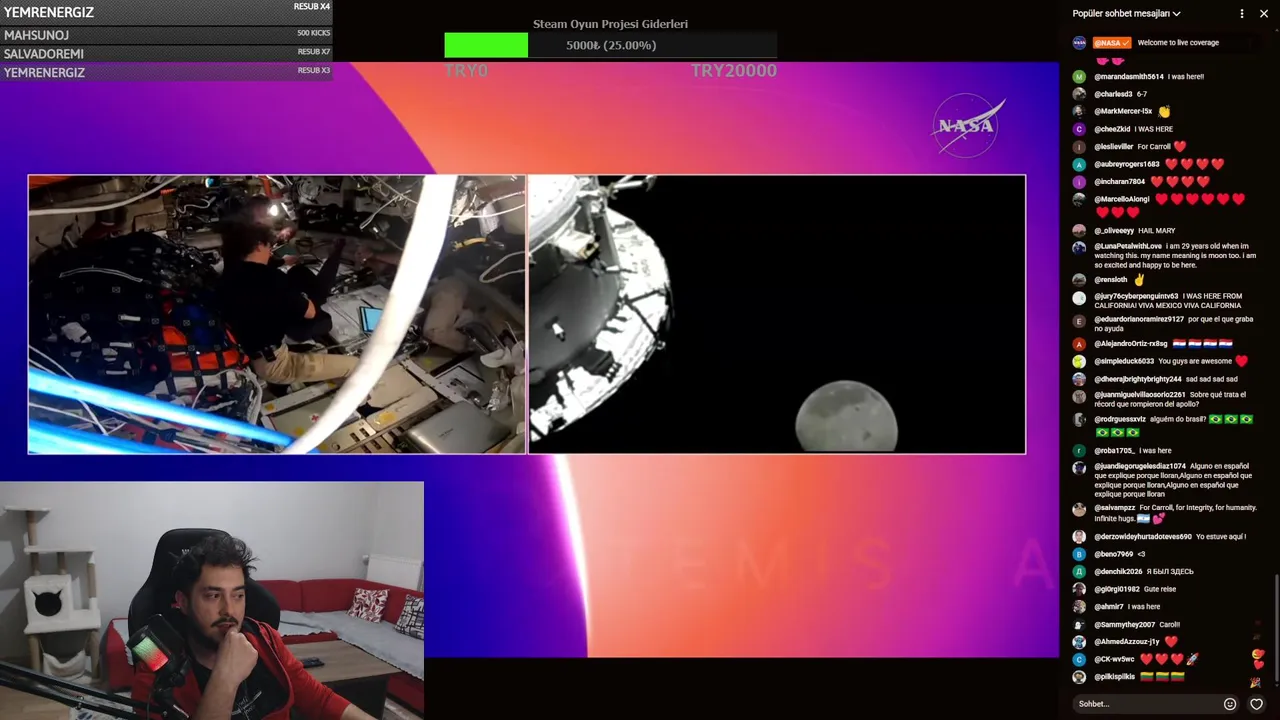
Task: Open @incharan7804's avatar
Action: pyautogui.click(x=1079, y=182)
